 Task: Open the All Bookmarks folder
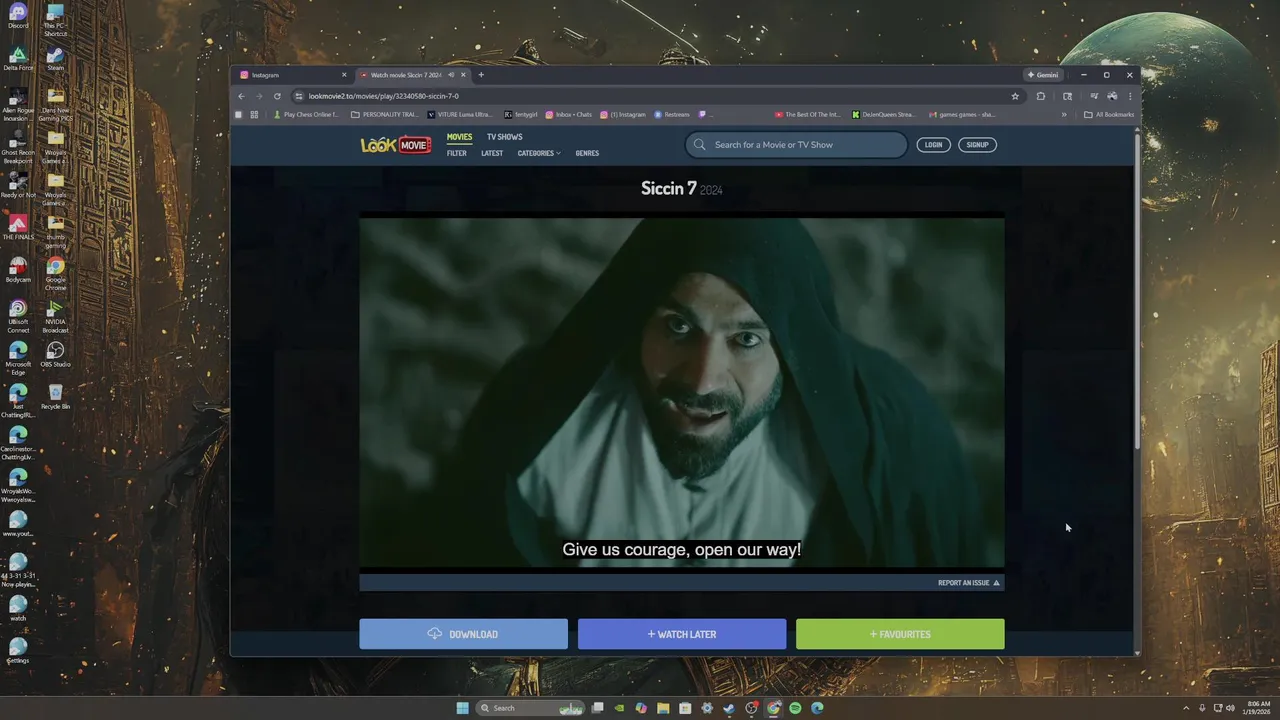click(x=1109, y=115)
